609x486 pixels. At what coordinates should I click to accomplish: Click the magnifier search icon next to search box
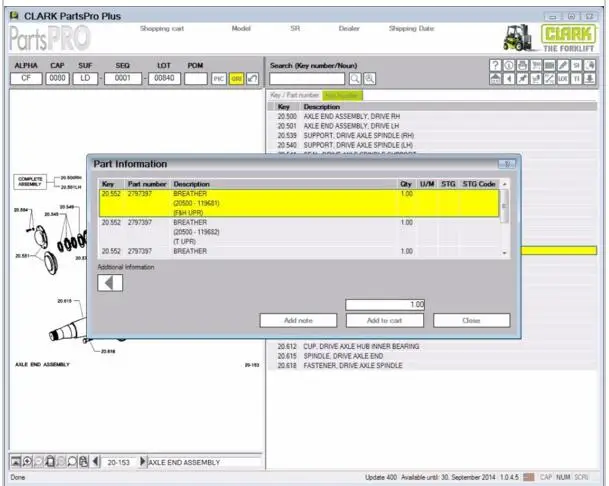(x=354, y=79)
